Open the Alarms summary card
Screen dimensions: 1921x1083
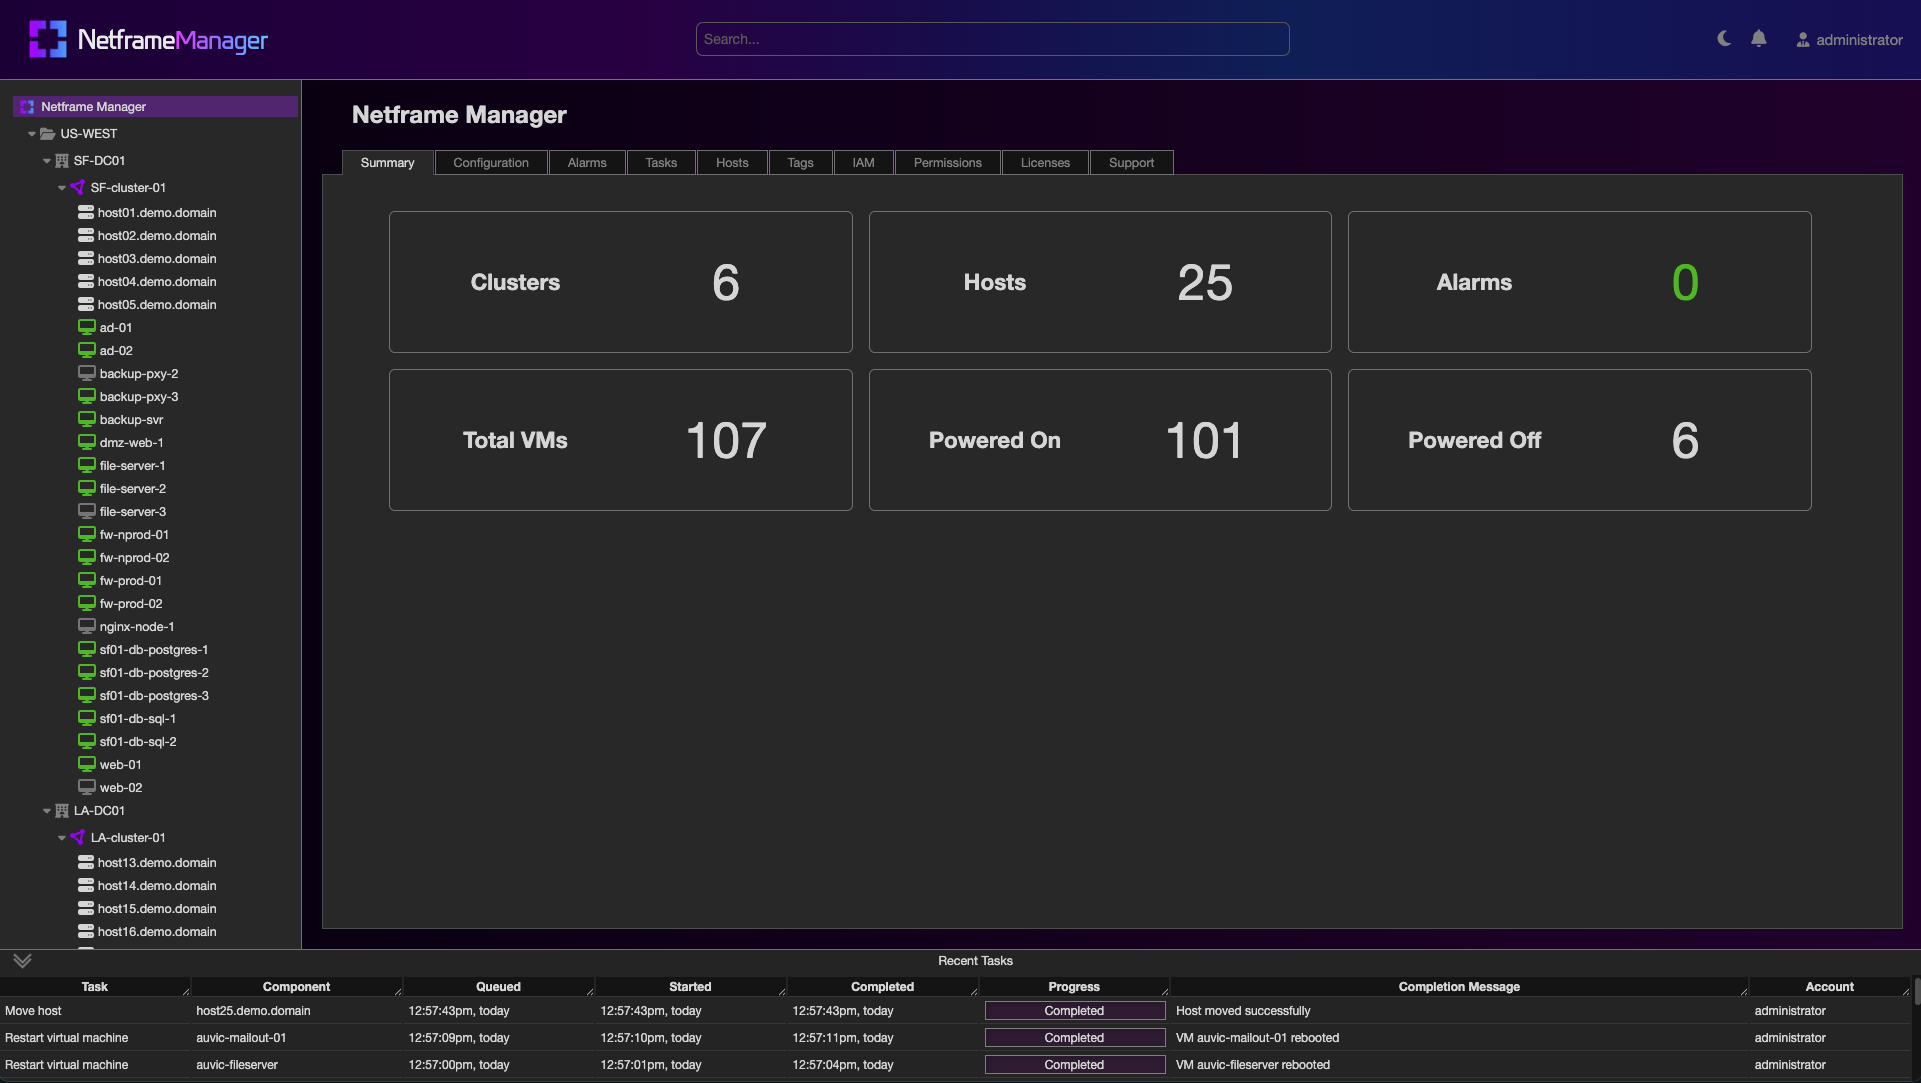1578,282
